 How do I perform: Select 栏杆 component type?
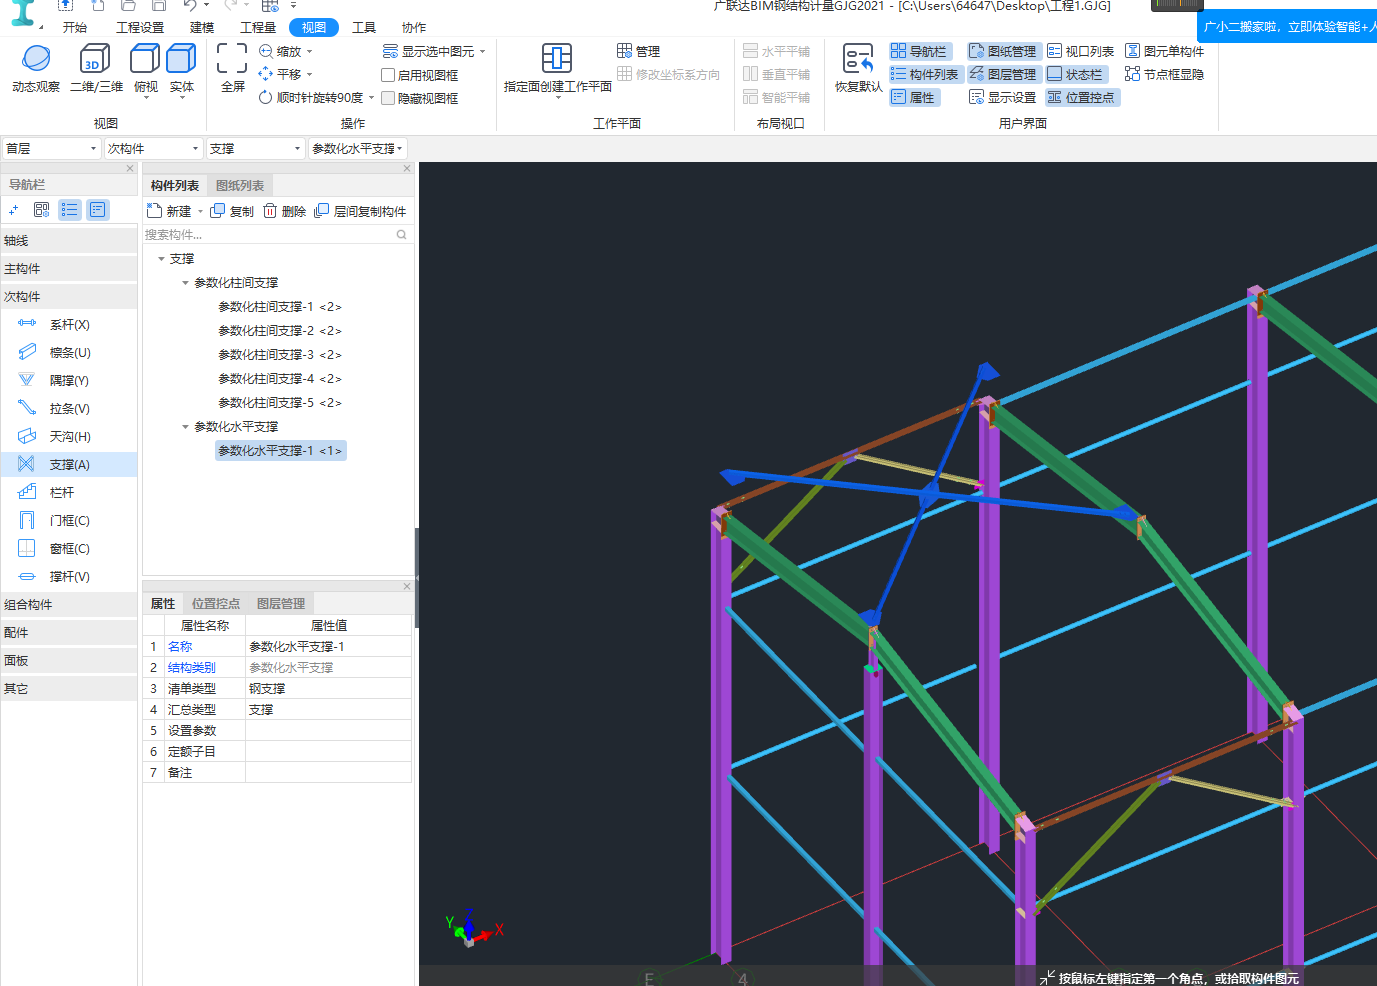(69, 493)
